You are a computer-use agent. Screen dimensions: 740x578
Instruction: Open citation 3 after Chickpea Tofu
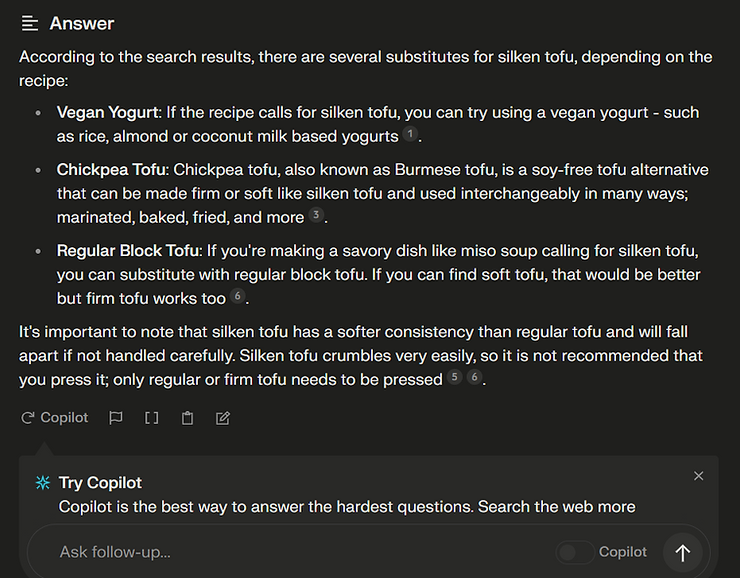coord(316,216)
